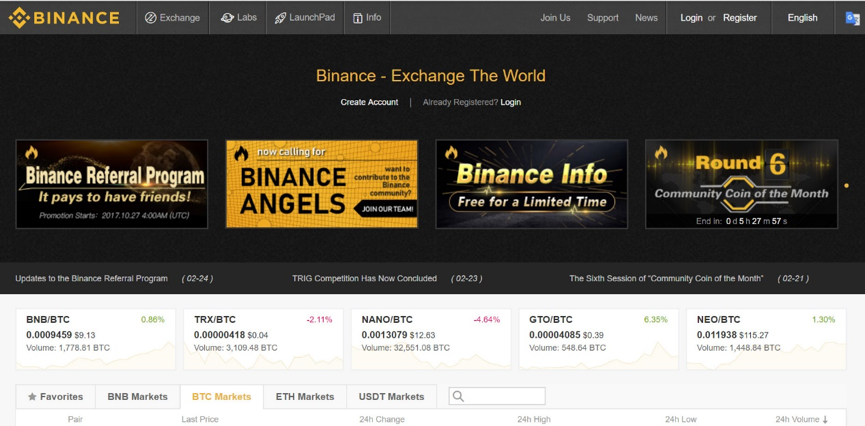Open the Support link
The image size is (865, 426).
point(602,18)
